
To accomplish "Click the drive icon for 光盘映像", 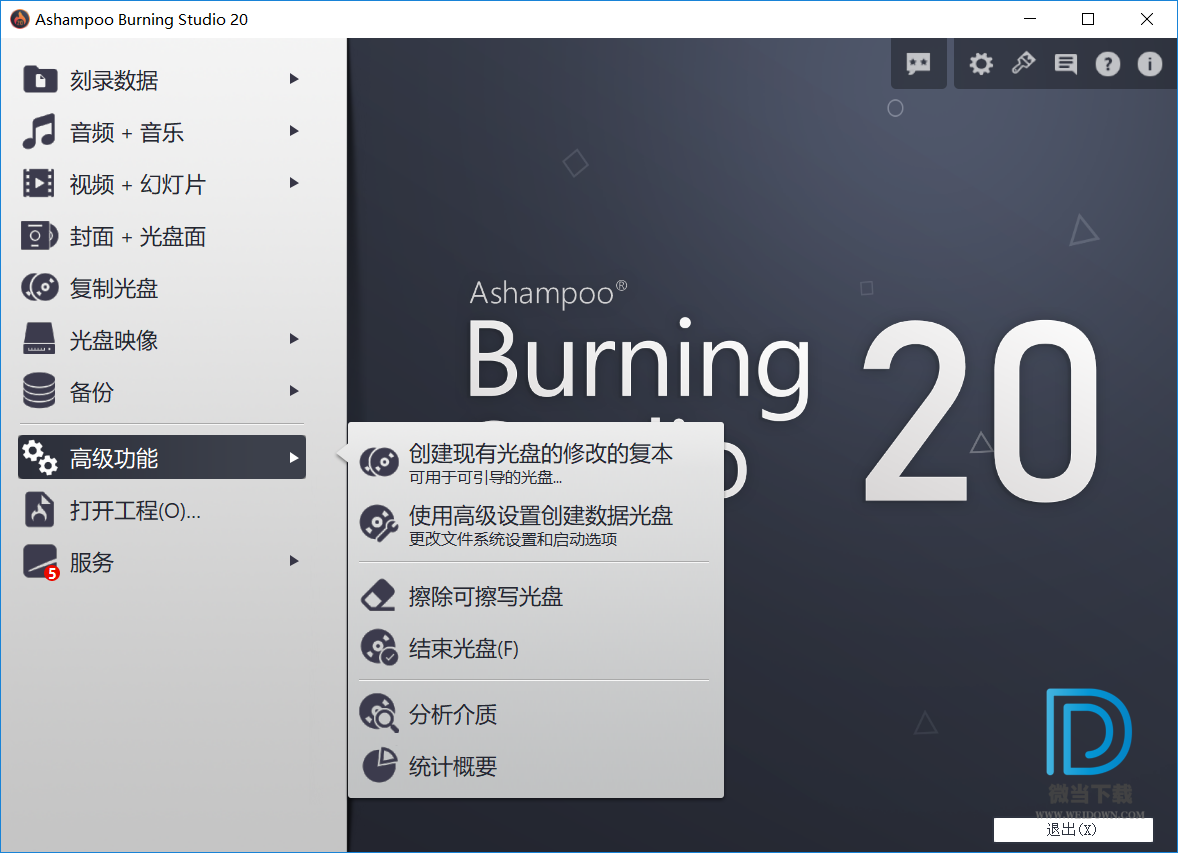I will (39, 339).
